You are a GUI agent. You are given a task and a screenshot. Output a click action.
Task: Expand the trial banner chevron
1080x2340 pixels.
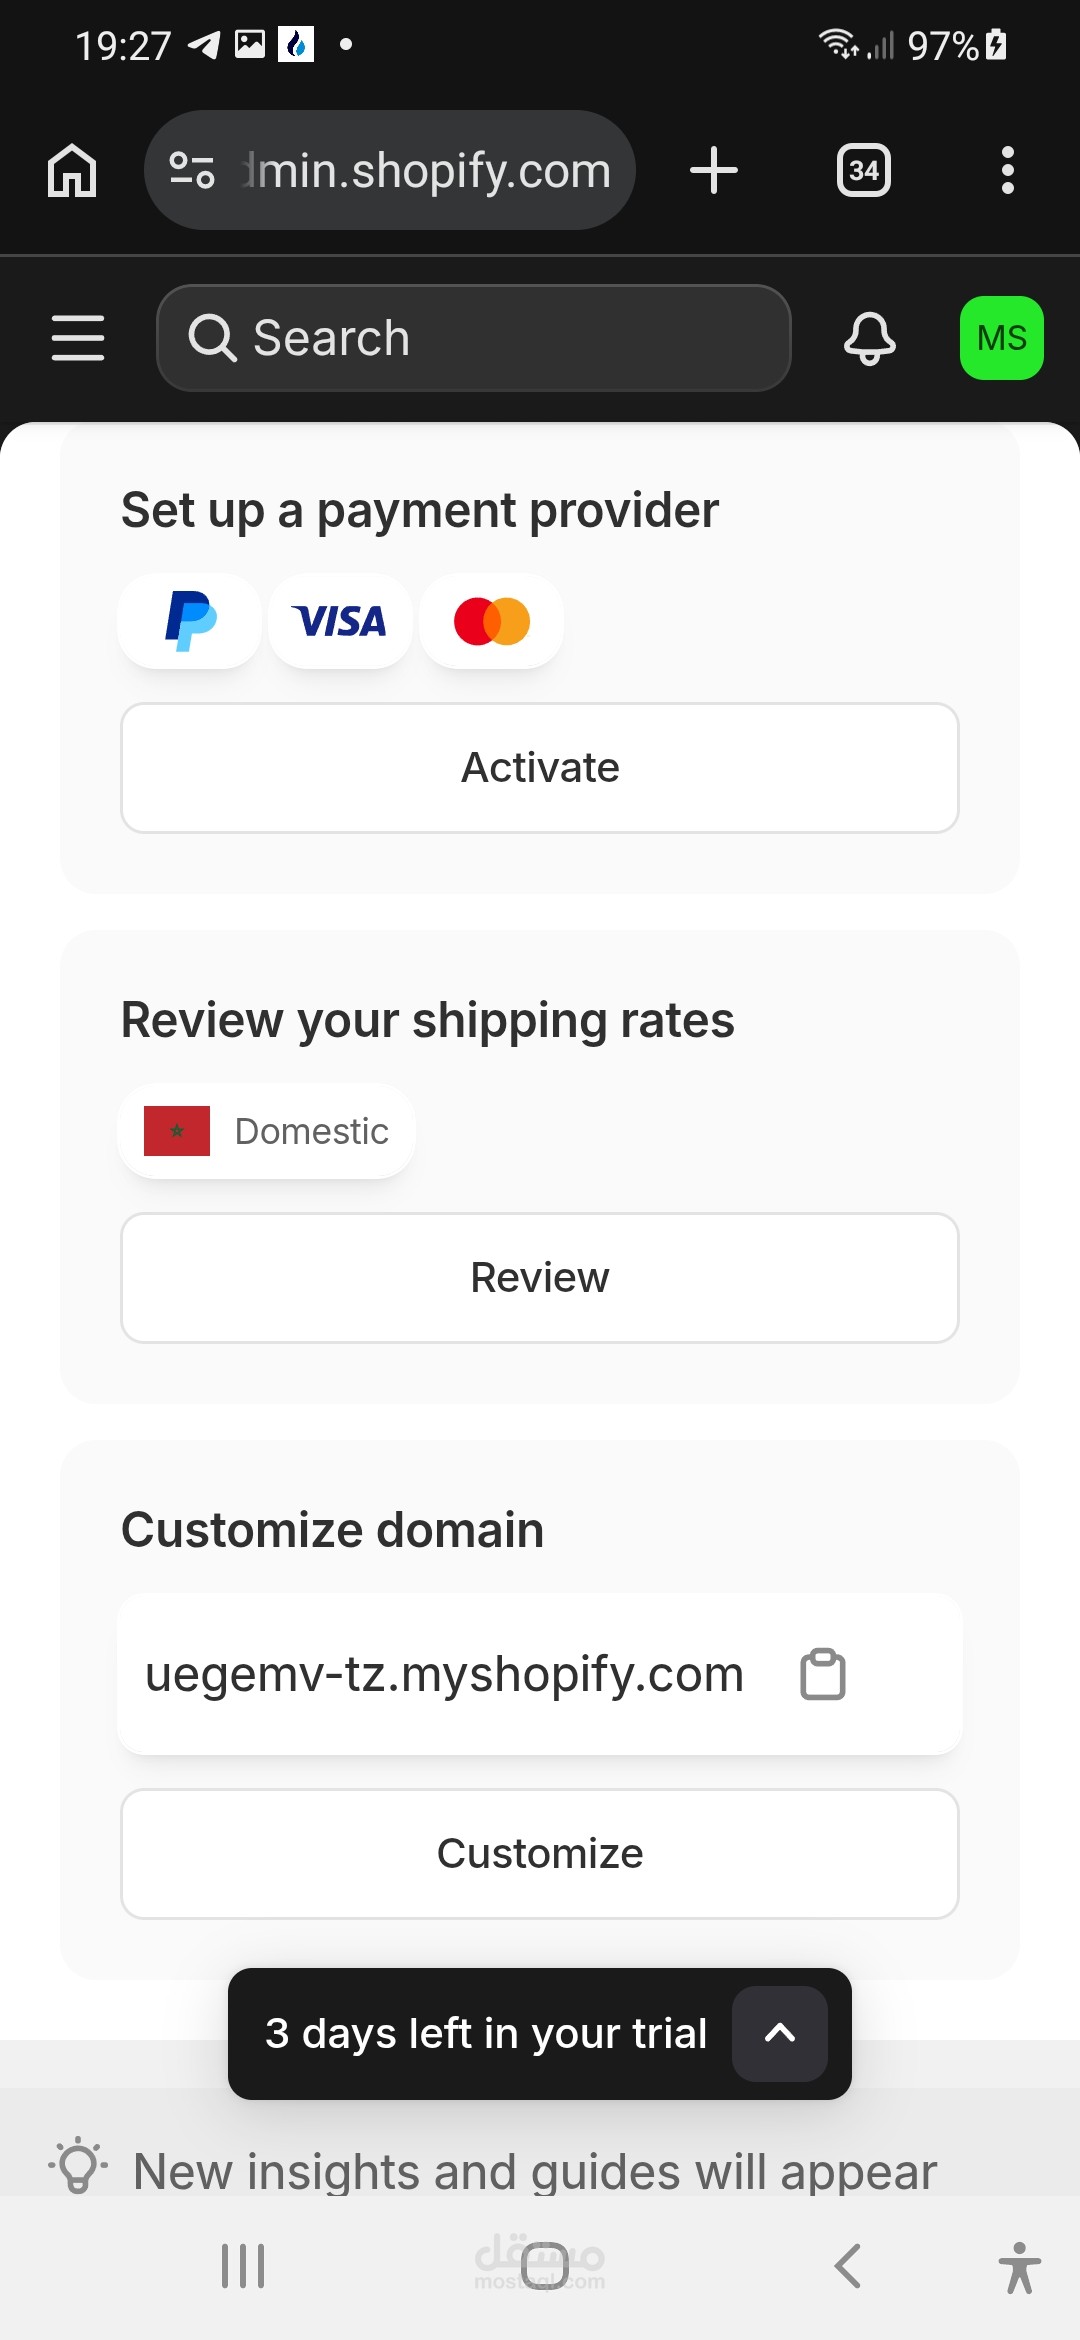(780, 2033)
